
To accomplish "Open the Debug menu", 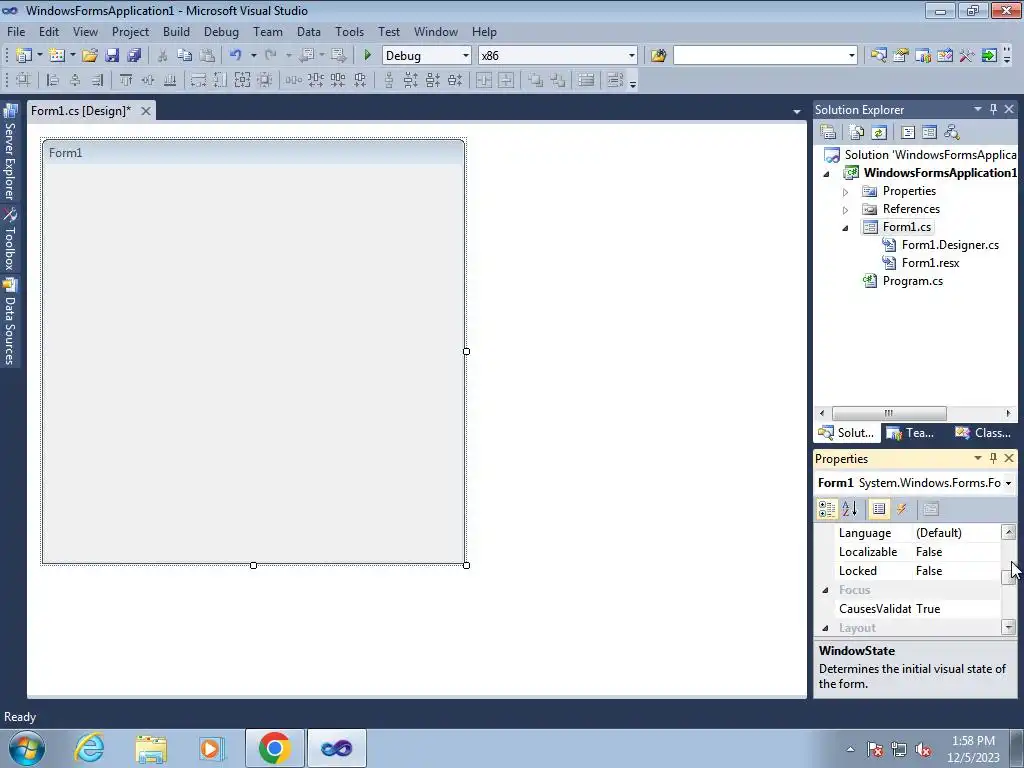I will pos(221,31).
